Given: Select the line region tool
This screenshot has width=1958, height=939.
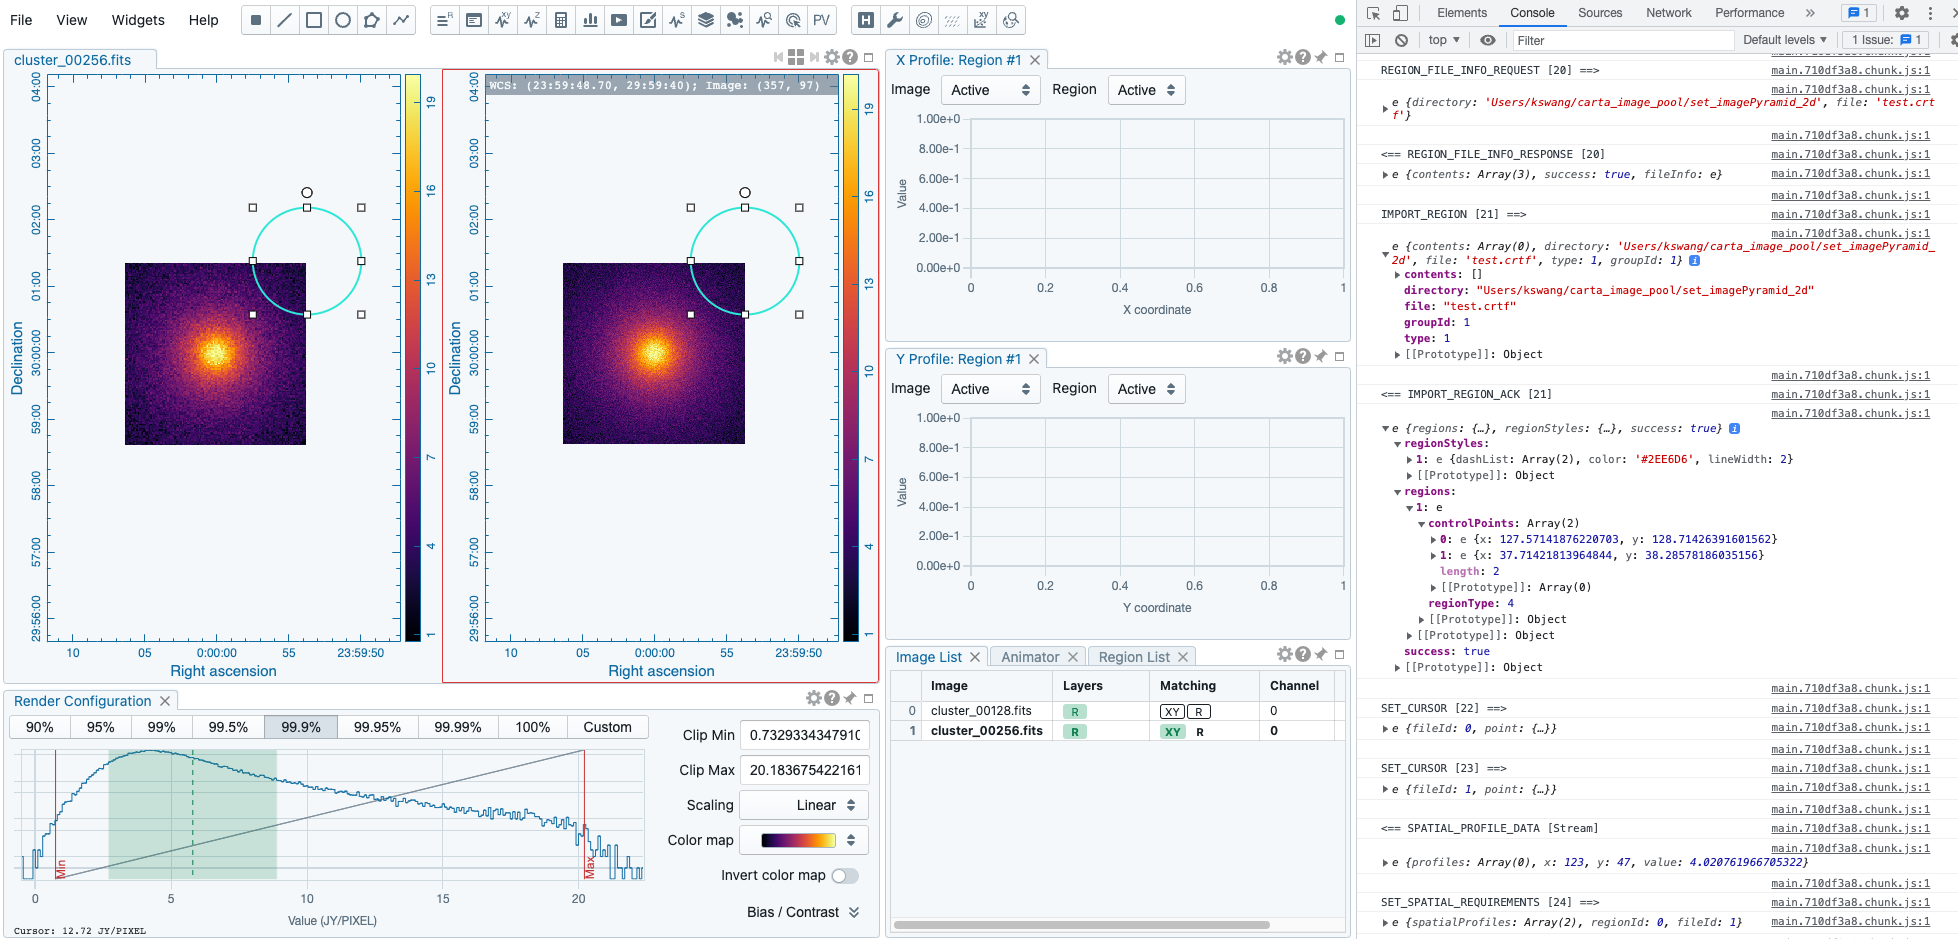Looking at the screenshot, I should tap(285, 20).
